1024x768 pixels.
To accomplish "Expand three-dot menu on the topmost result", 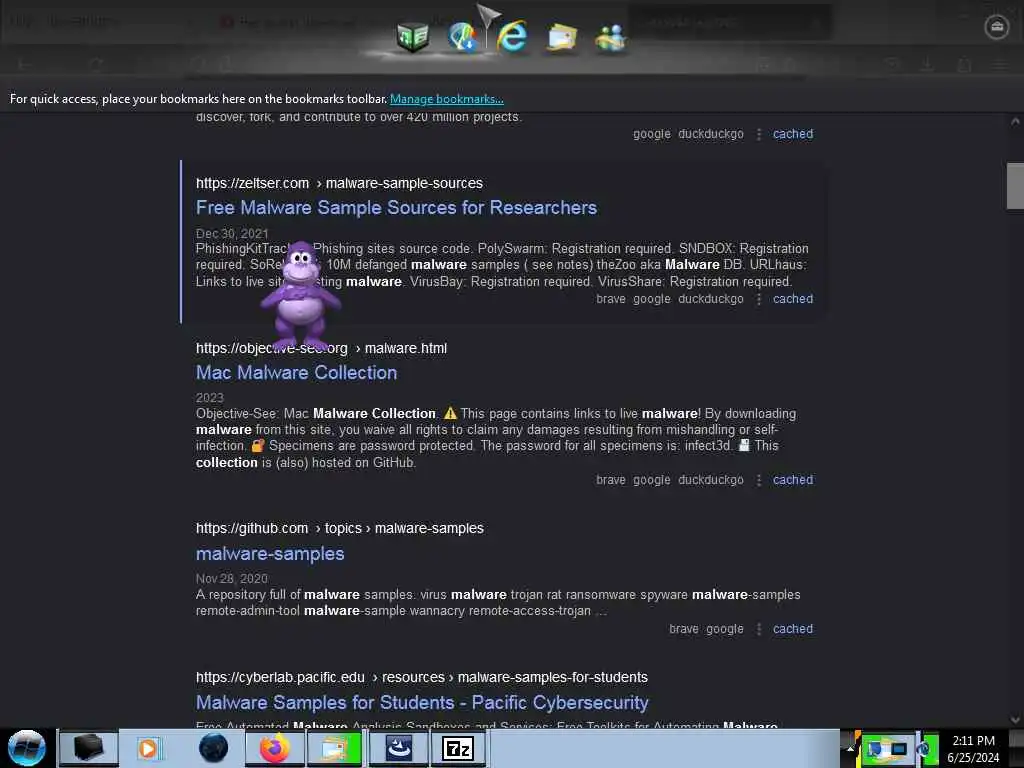I will tap(759, 134).
